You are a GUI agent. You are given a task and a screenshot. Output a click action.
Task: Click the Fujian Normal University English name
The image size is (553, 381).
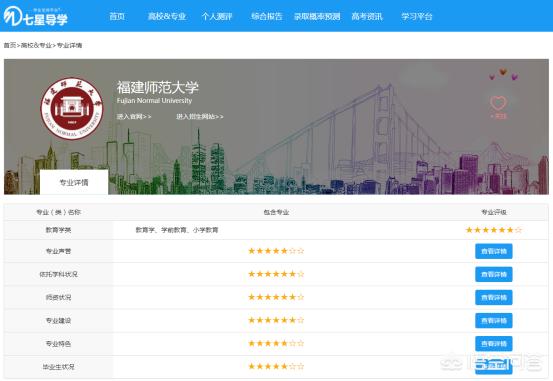(154, 101)
